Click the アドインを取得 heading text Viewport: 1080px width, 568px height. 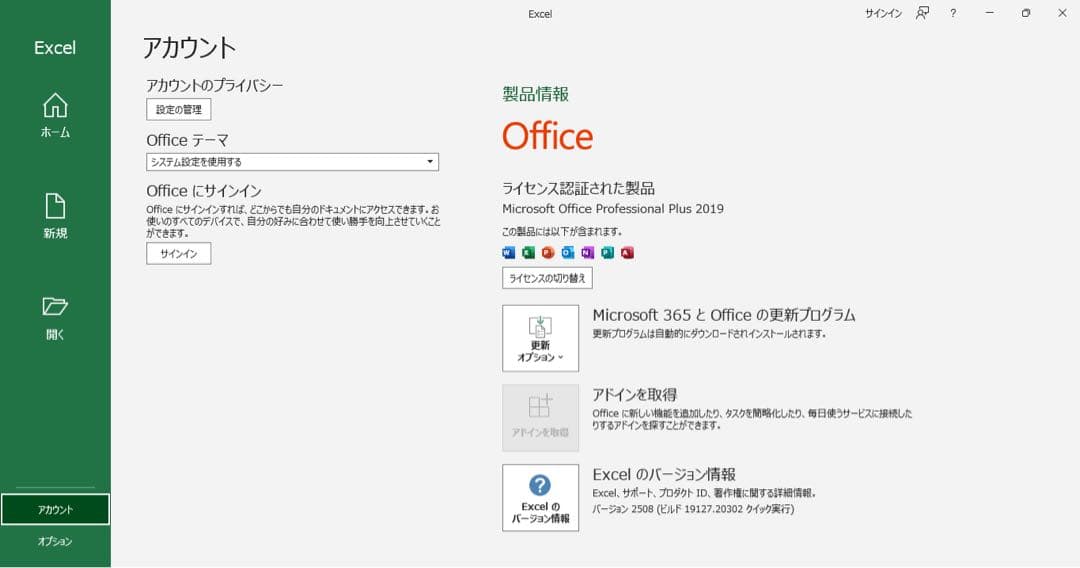pyautogui.click(x=634, y=395)
